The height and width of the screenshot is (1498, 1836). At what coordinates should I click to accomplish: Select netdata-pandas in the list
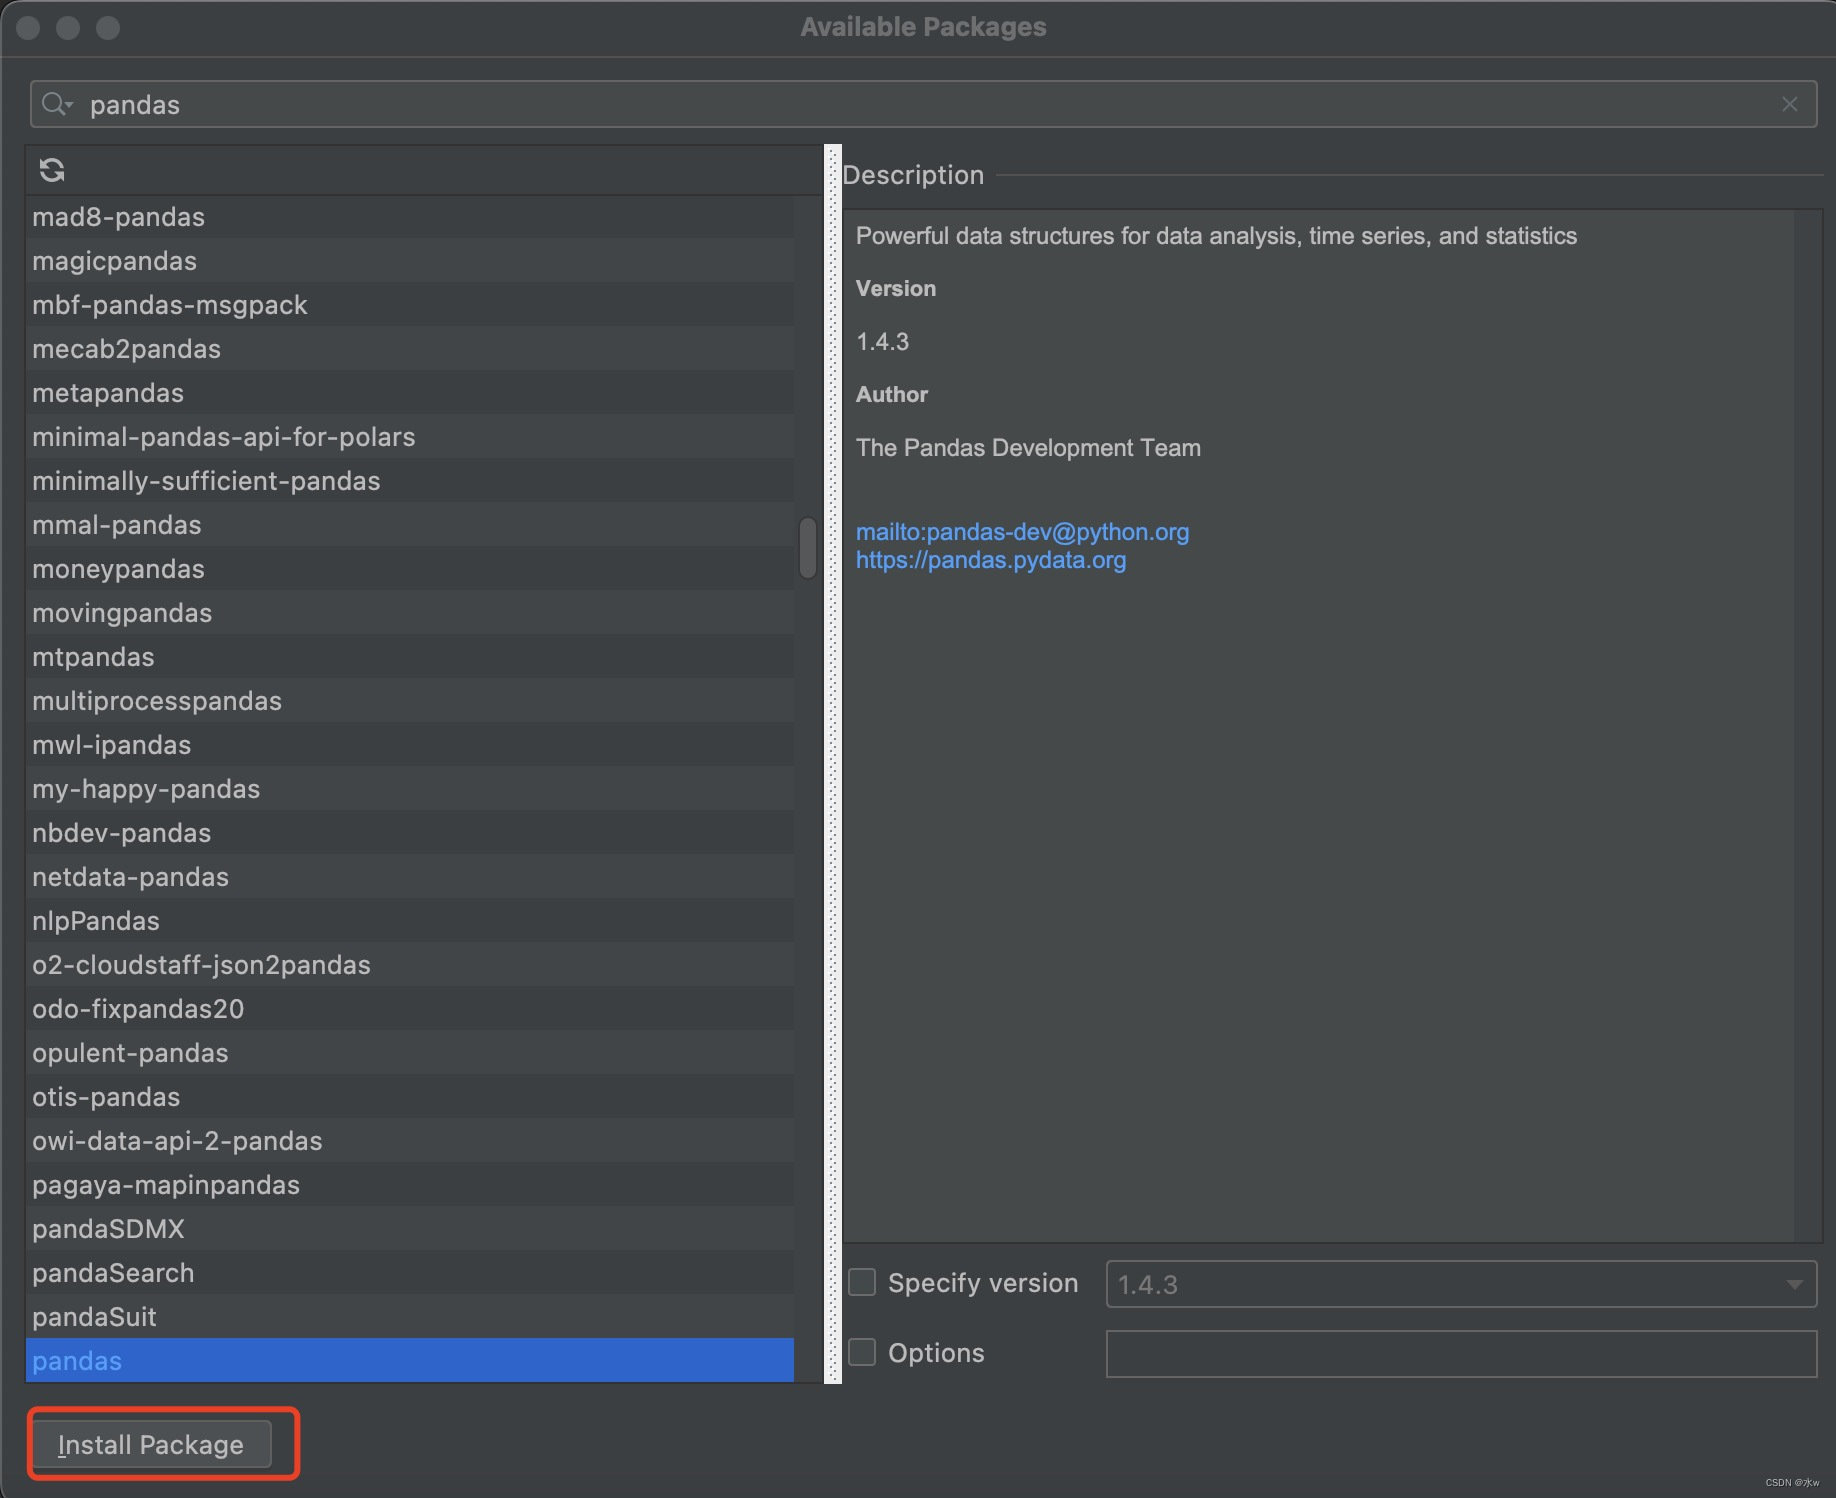410,877
